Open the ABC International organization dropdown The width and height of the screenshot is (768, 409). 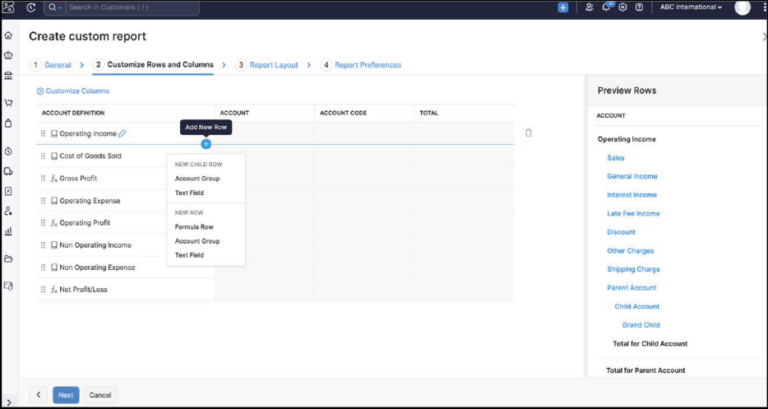pos(691,7)
